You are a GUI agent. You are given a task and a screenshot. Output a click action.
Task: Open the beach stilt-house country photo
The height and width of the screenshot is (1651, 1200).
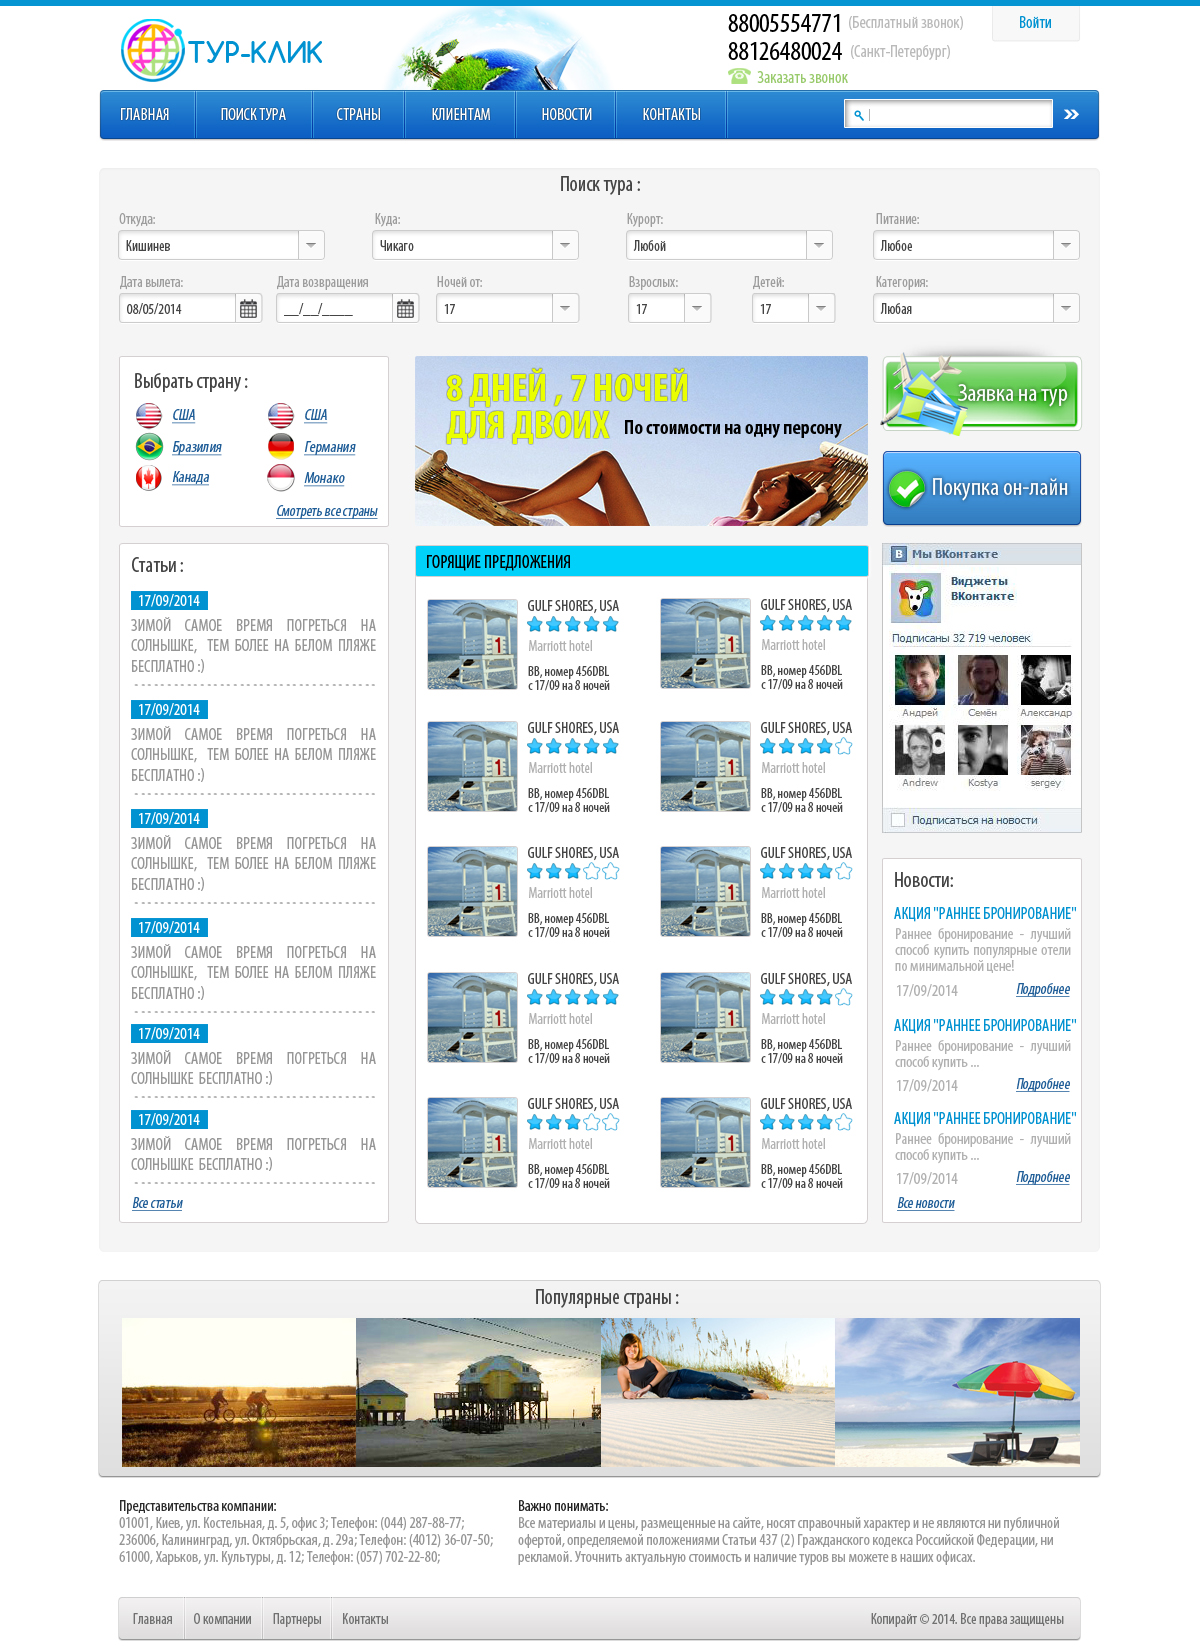tap(478, 1392)
